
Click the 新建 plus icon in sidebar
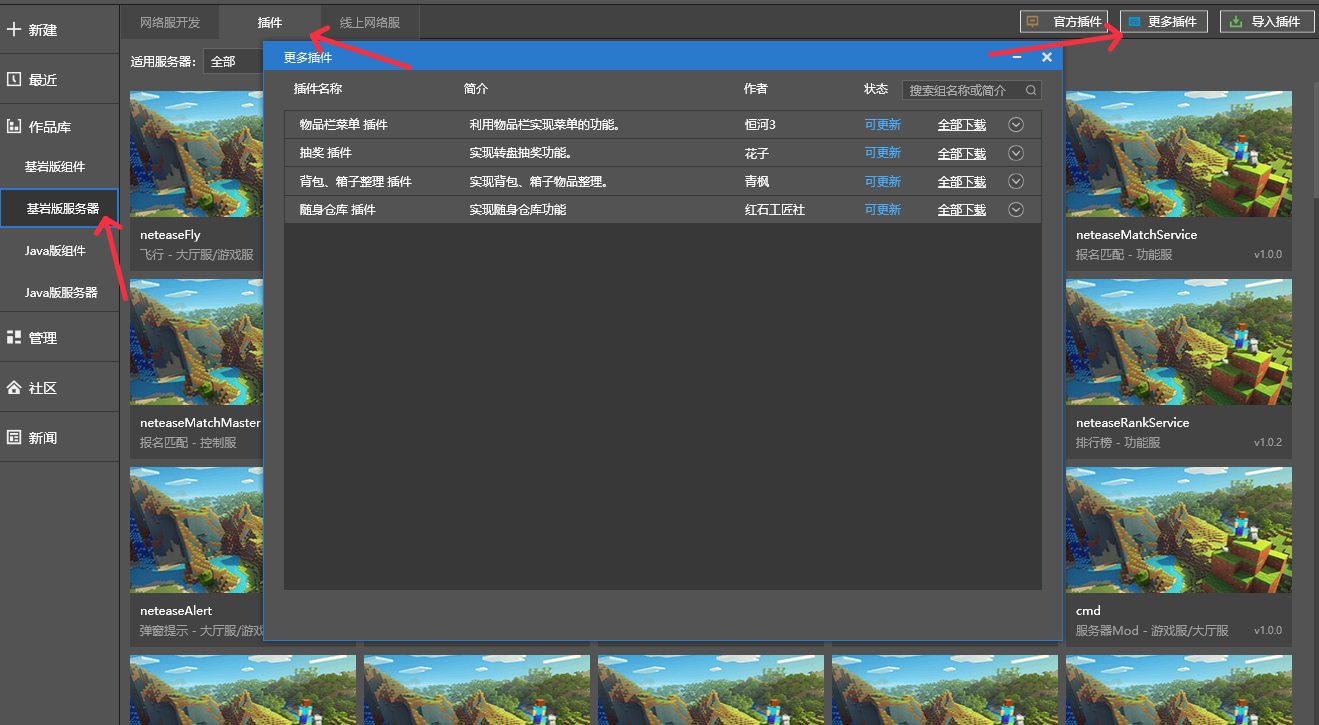14,30
